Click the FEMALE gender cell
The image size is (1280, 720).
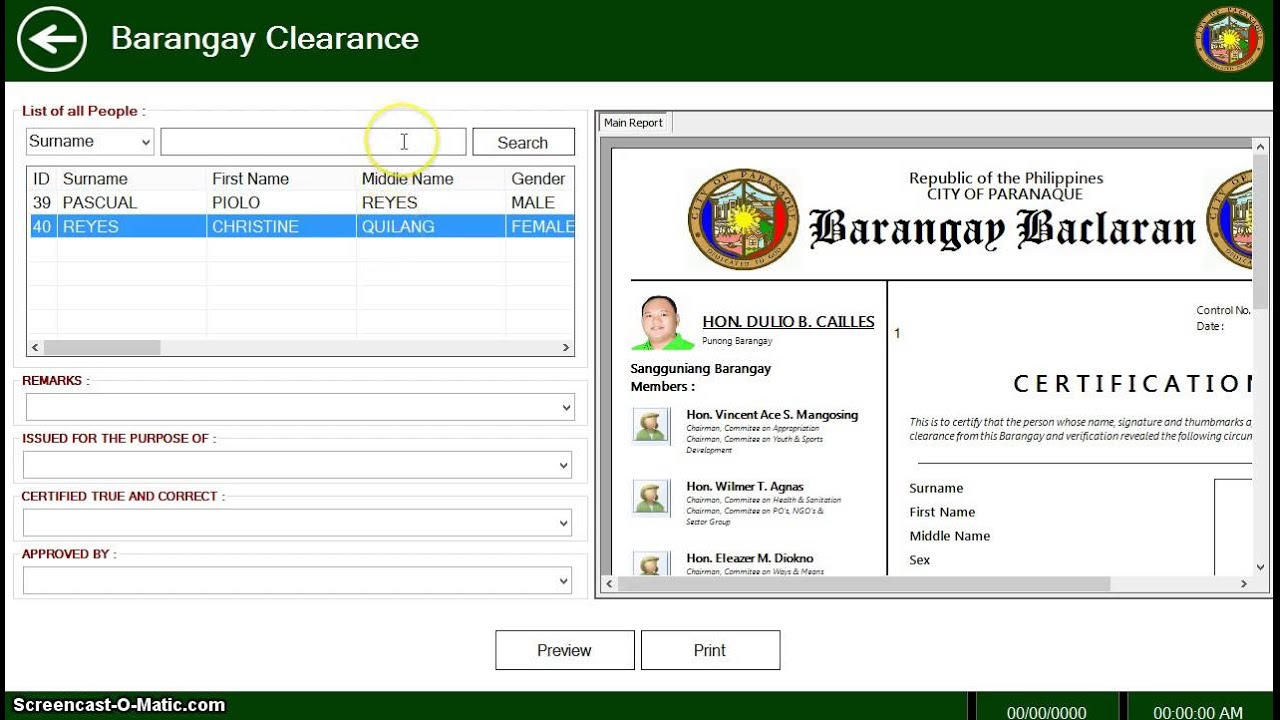[x=540, y=227]
